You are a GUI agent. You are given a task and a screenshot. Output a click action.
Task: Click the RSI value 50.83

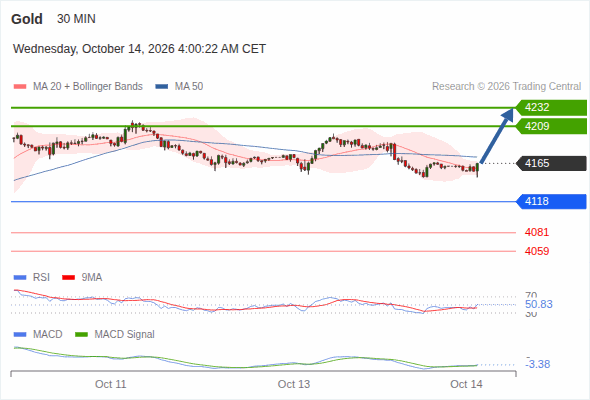pos(539,304)
